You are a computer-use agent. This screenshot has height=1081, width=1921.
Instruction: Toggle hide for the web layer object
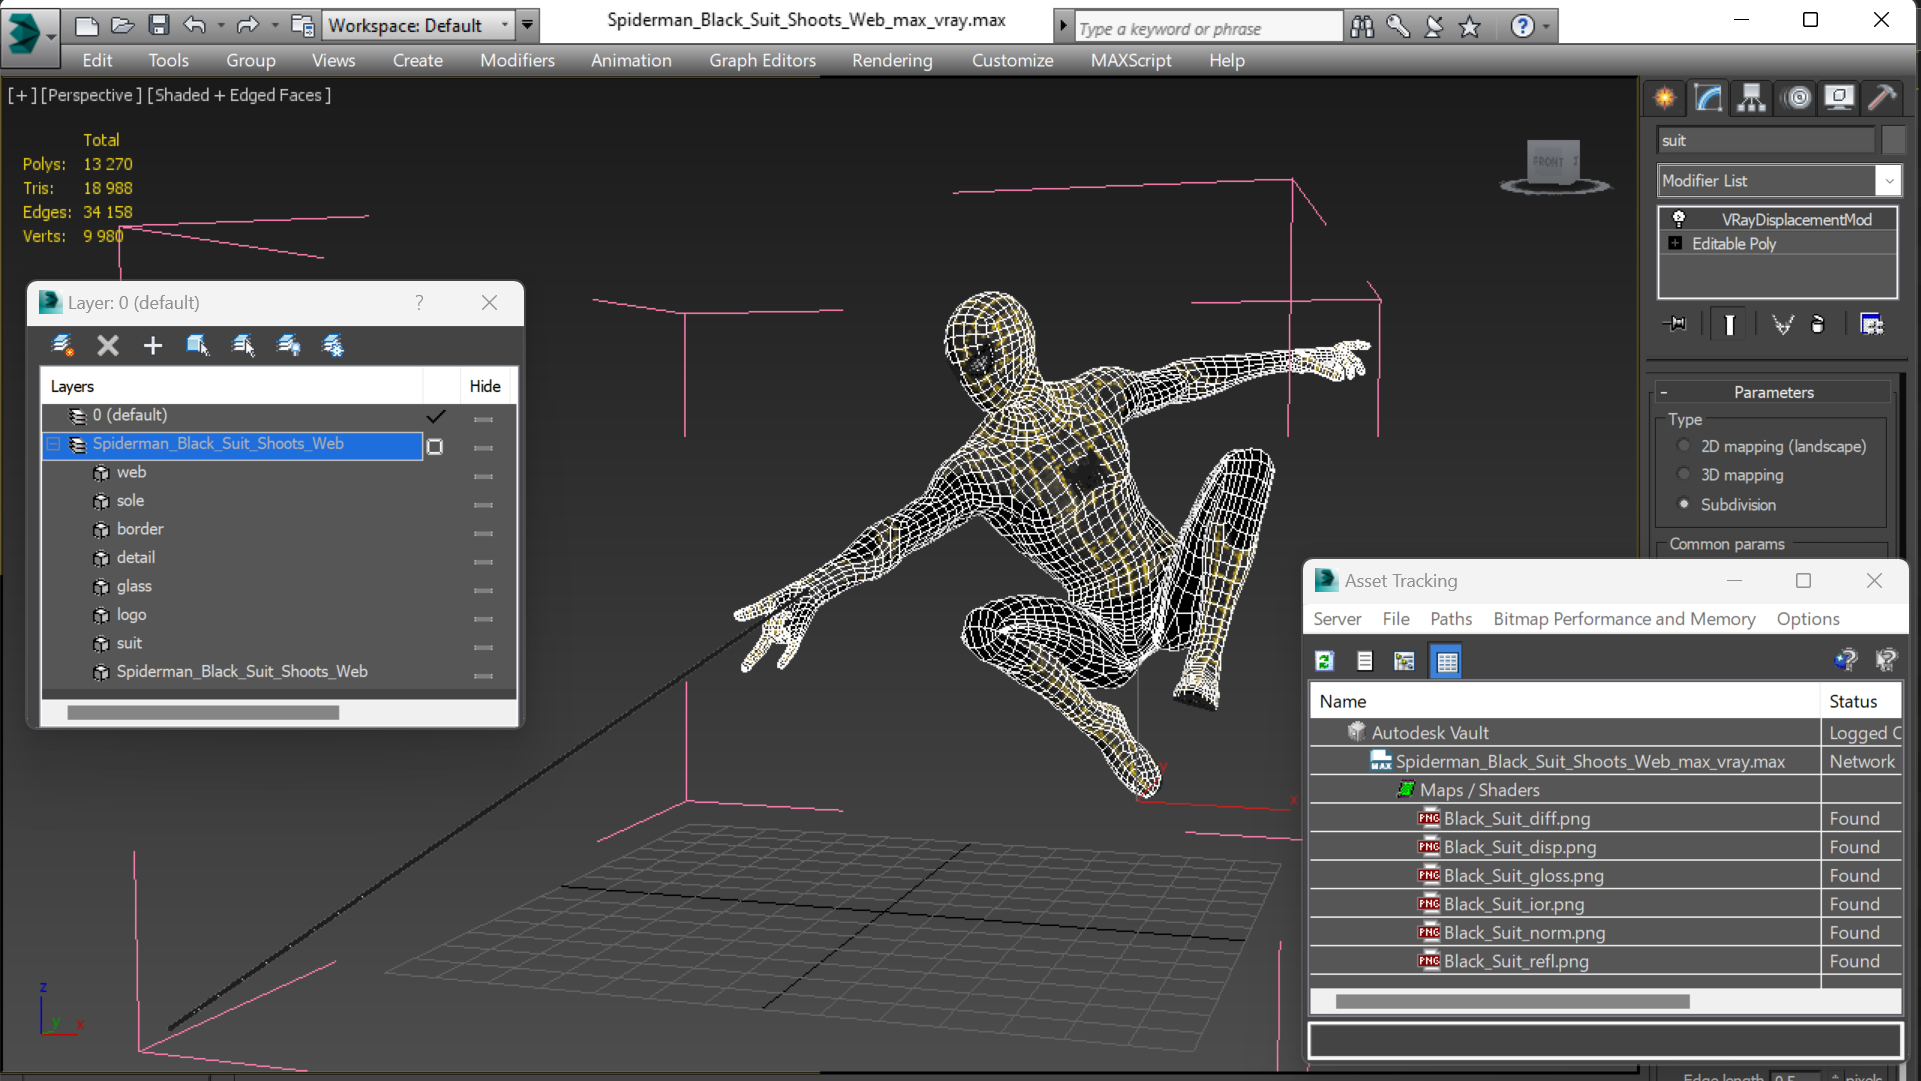[484, 477]
